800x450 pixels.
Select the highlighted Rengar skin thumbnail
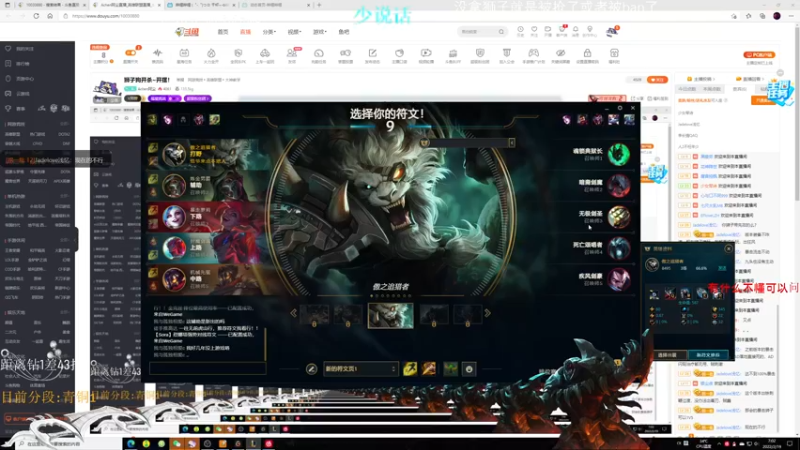point(390,315)
